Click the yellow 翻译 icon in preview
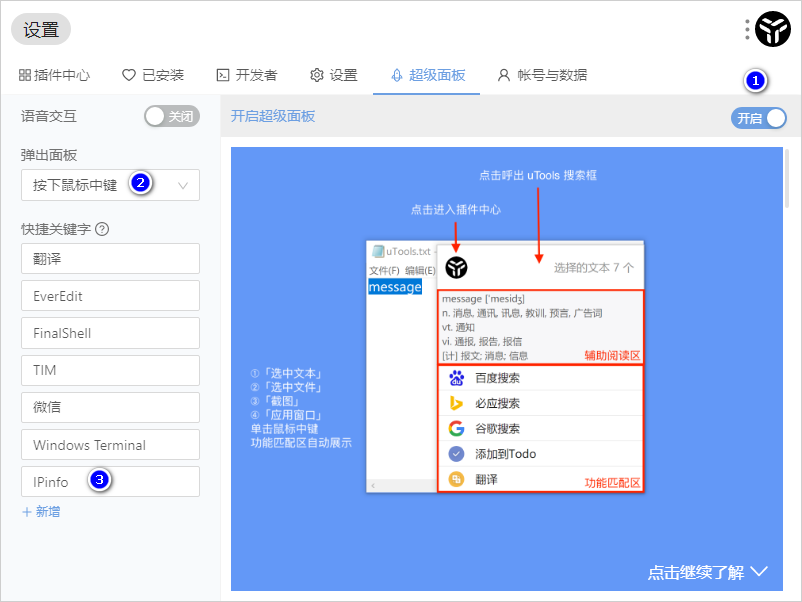The image size is (802, 602). click(456, 480)
